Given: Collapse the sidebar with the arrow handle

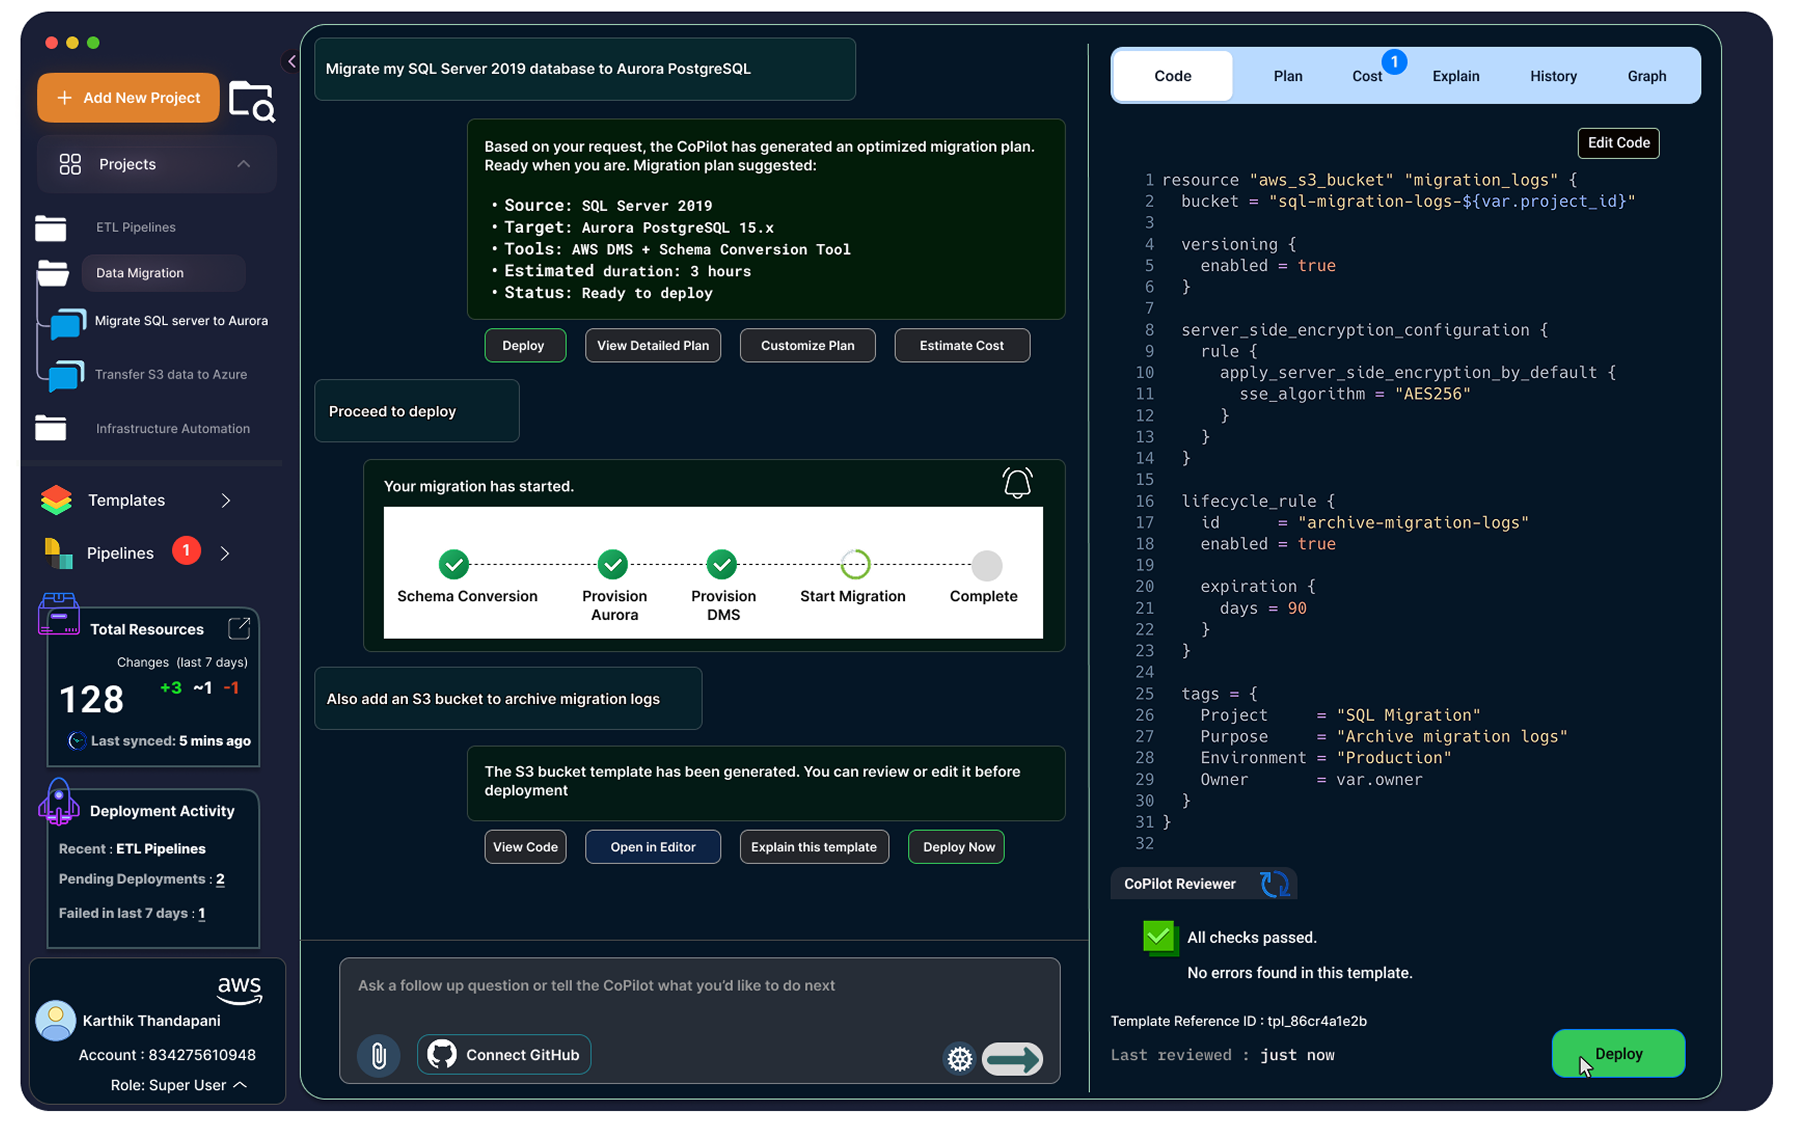Looking at the screenshot, I should click(291, 62).
